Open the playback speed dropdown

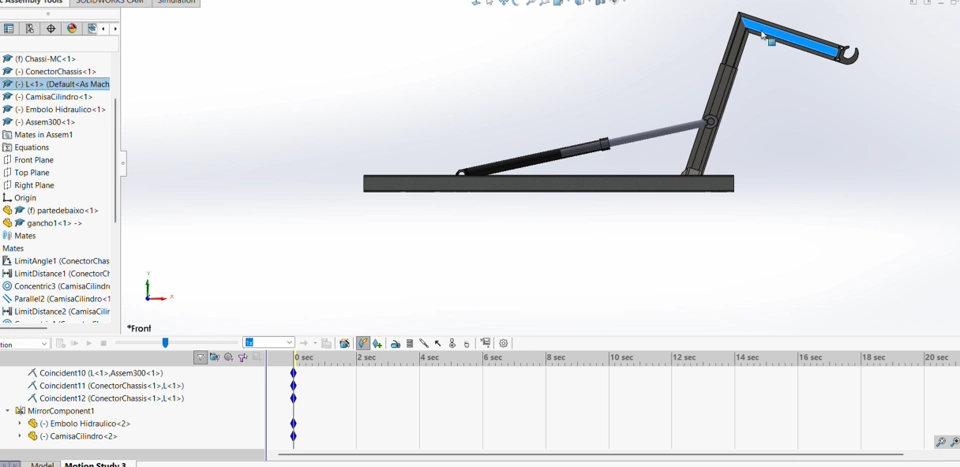point(289,343)
